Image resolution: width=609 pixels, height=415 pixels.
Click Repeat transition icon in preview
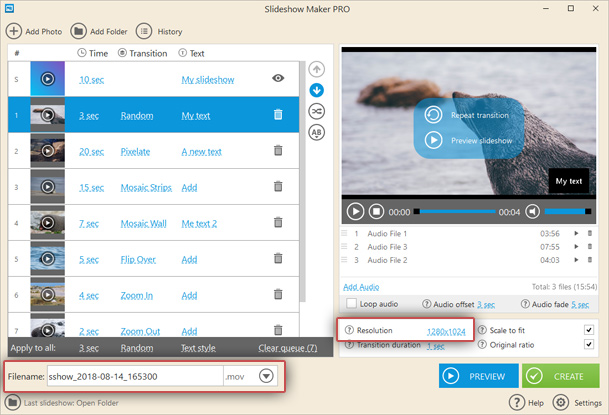433,115
